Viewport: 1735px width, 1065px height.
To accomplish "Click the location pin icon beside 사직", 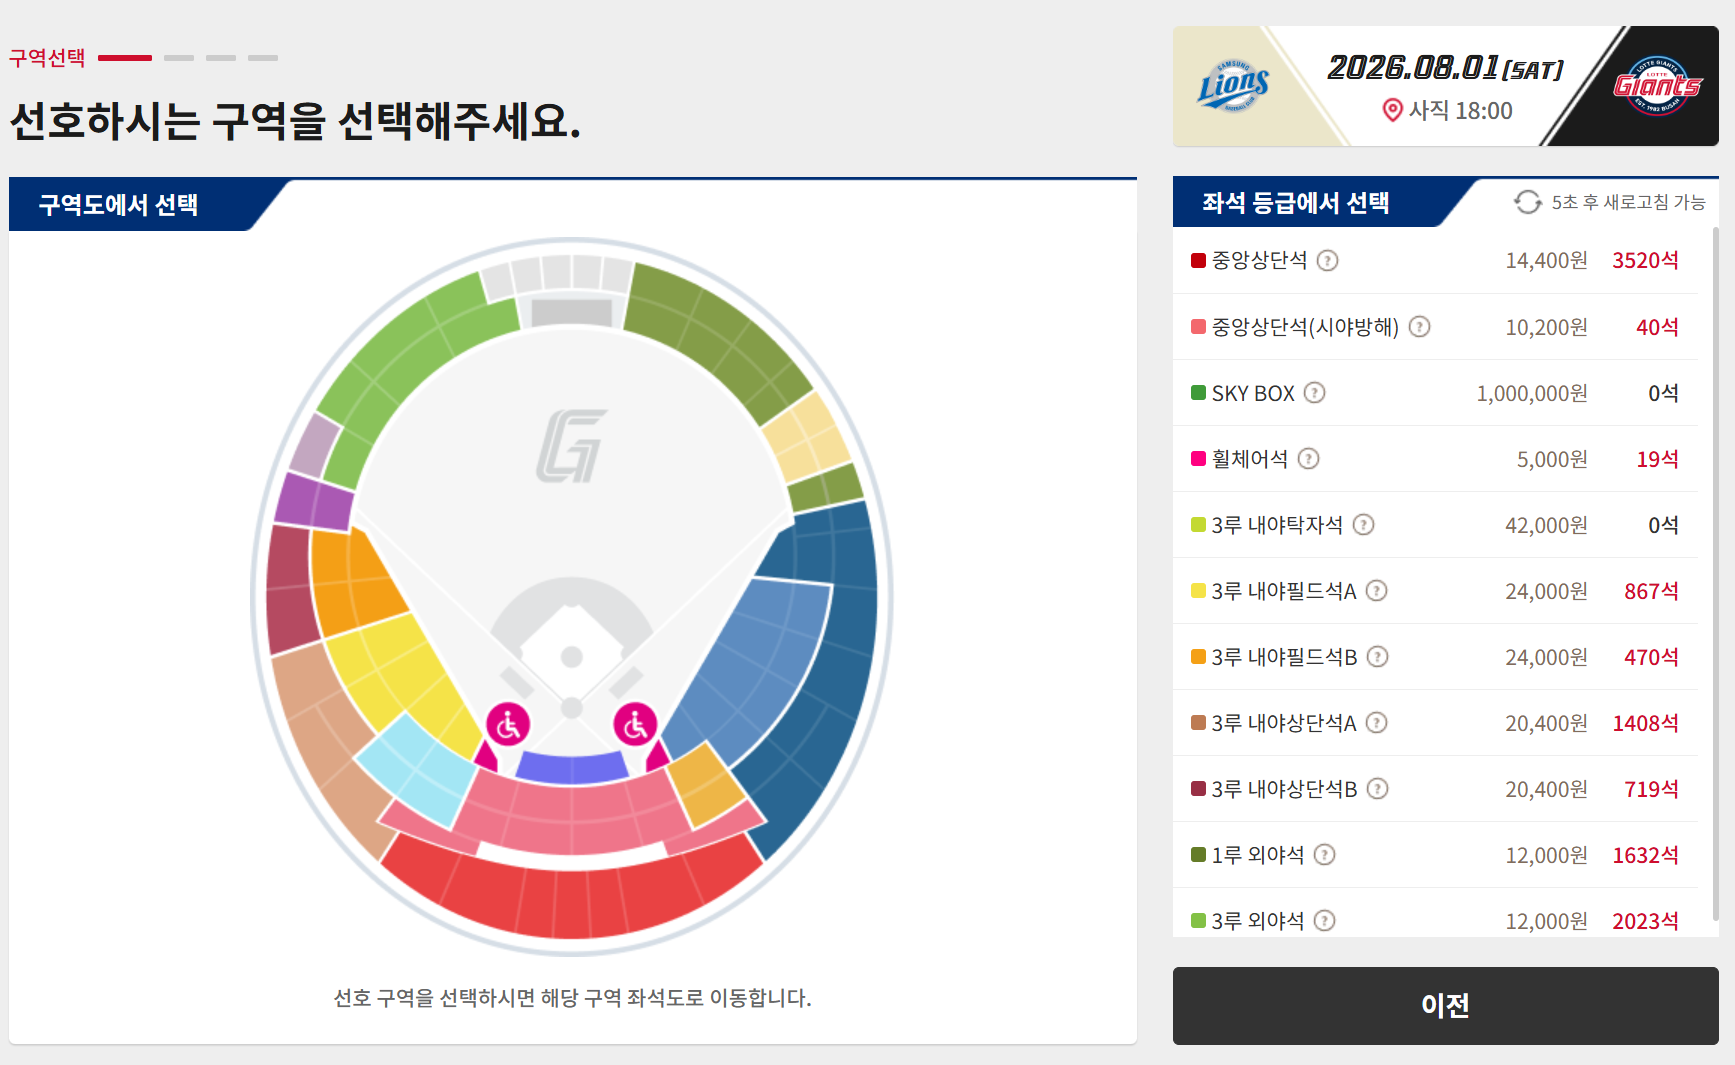I will point(1392,110).
